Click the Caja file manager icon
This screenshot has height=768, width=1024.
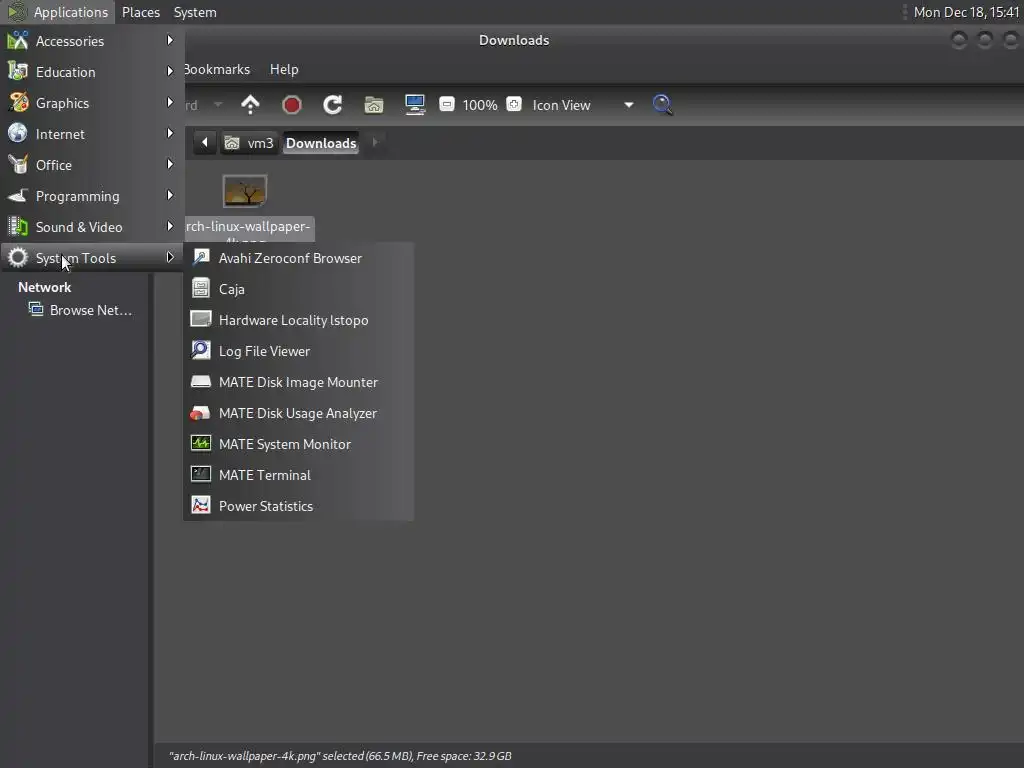pos(200,288)
